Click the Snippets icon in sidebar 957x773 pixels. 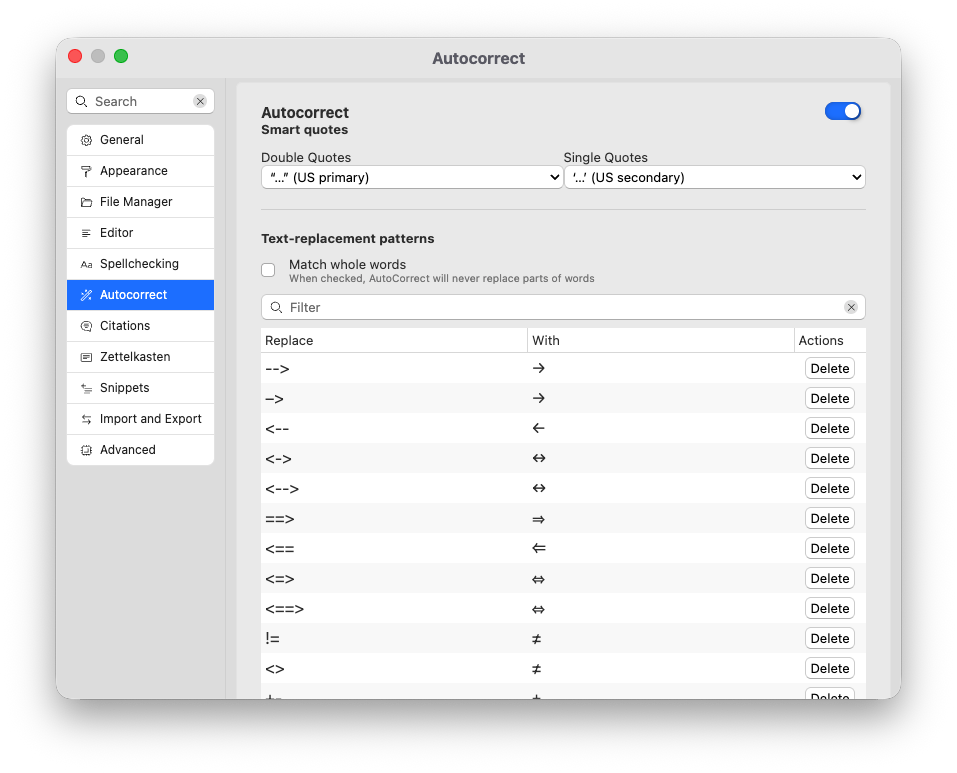coord(86,389)
